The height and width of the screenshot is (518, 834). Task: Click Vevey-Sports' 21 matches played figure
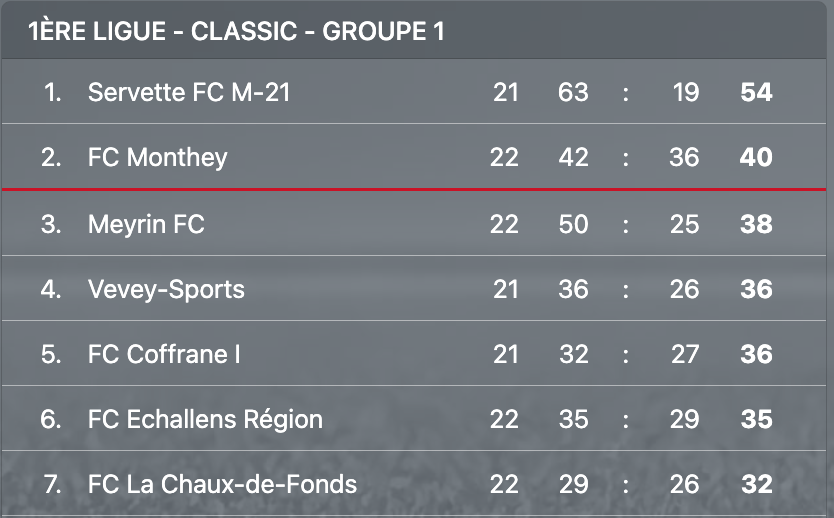coord(505,289)
